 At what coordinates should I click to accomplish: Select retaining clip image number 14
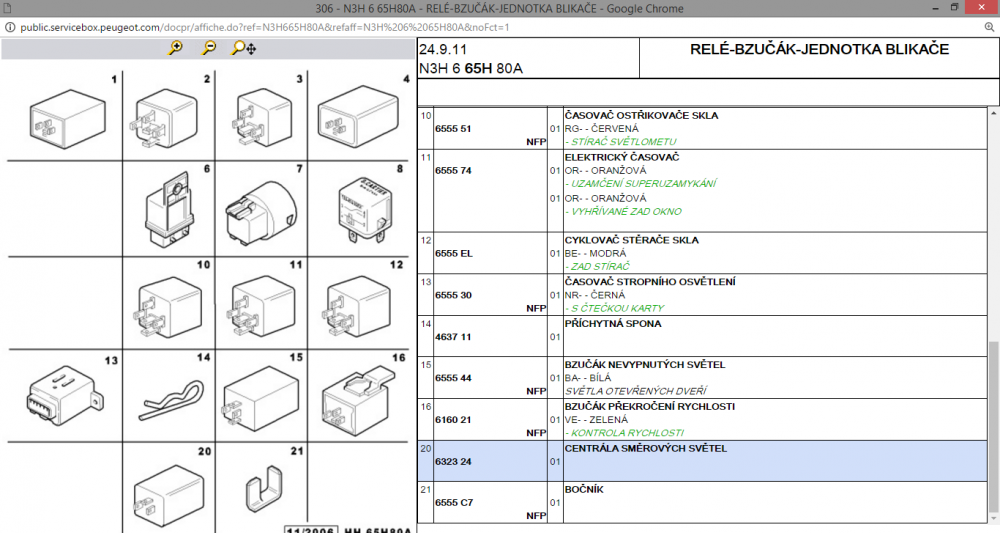click(172, 400)
